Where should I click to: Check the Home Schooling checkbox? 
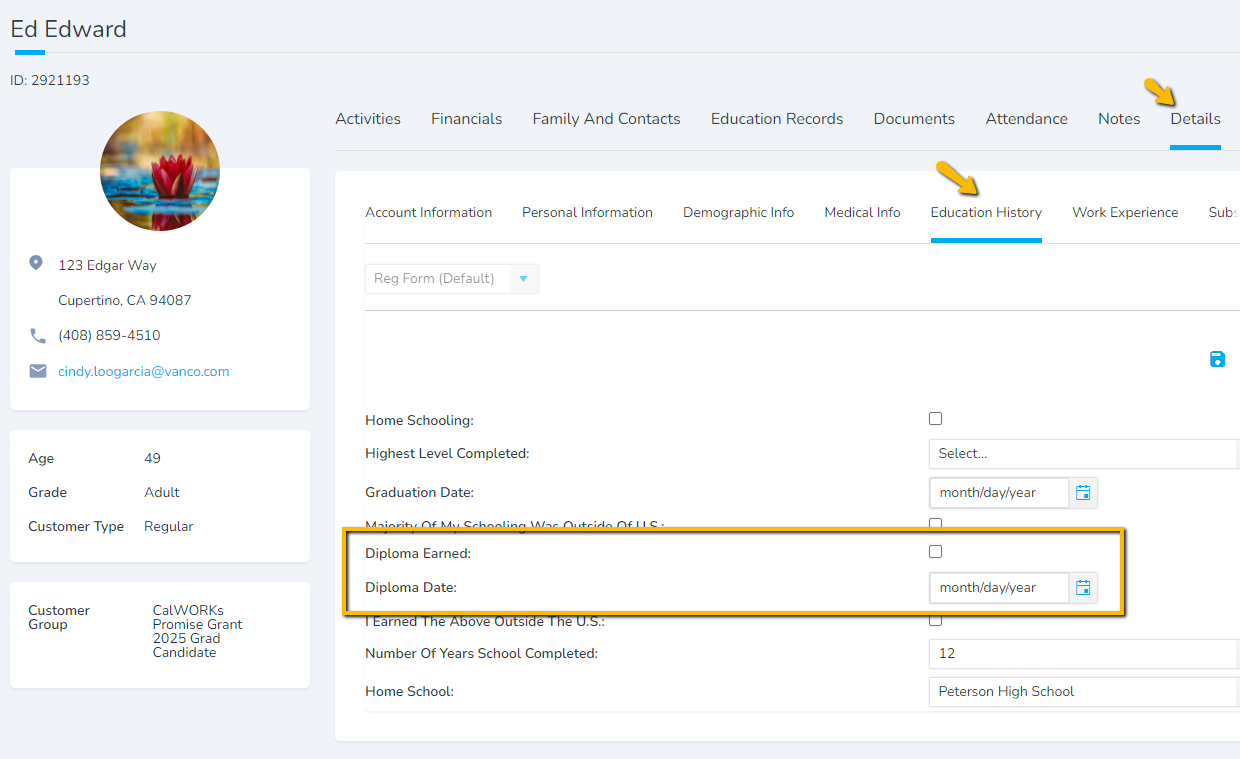(x=936, y=419)
